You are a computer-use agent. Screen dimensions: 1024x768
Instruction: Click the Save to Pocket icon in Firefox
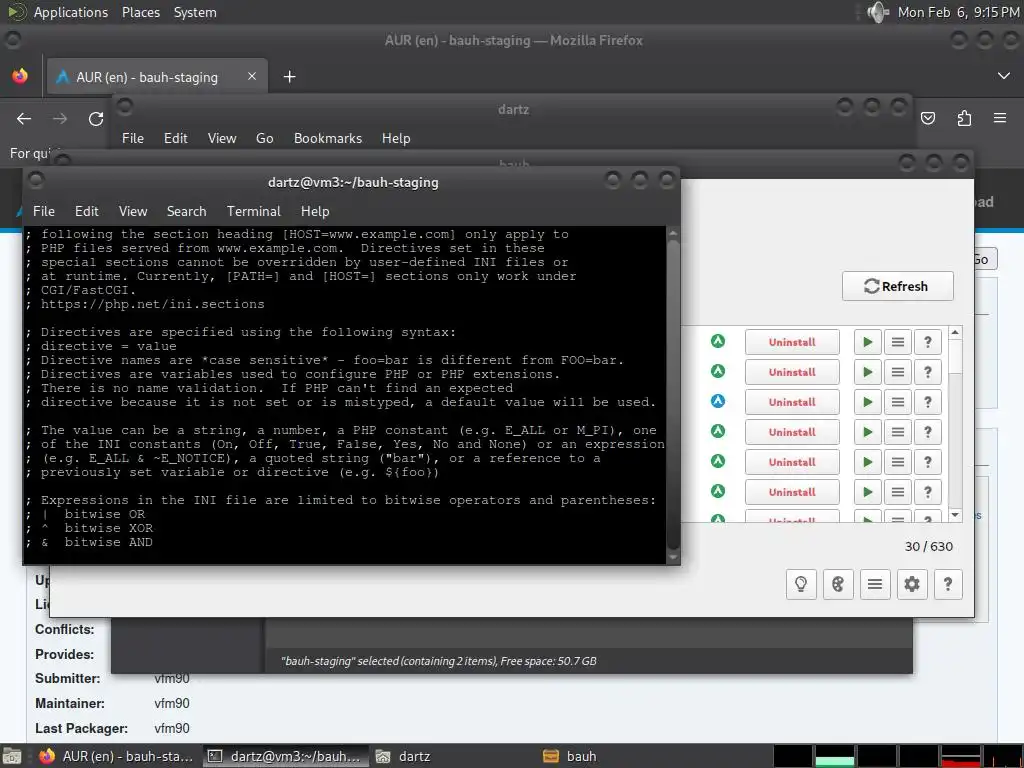tap(927, 118)
